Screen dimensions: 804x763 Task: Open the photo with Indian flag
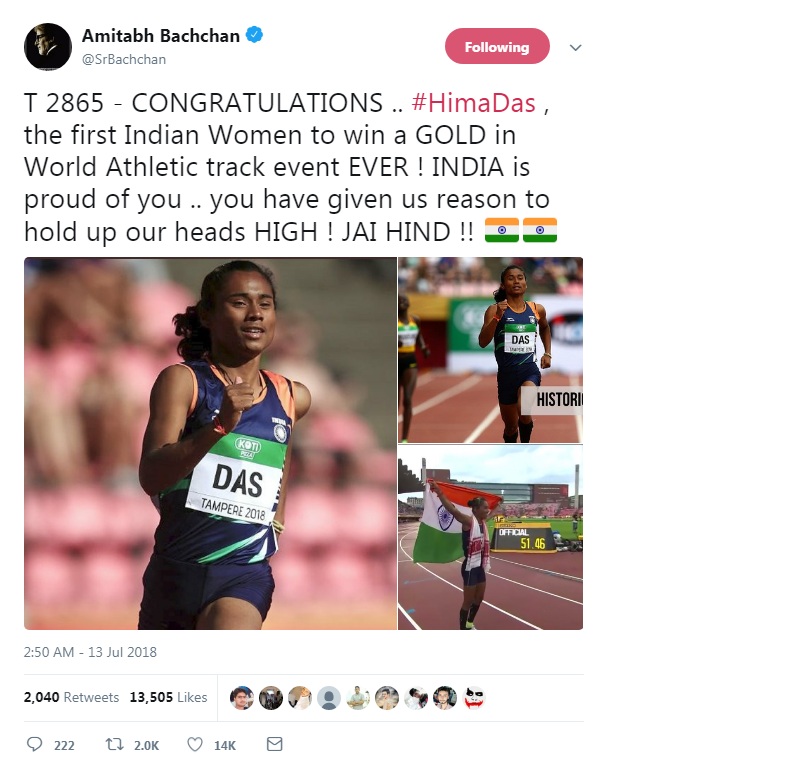pos(491,537)
